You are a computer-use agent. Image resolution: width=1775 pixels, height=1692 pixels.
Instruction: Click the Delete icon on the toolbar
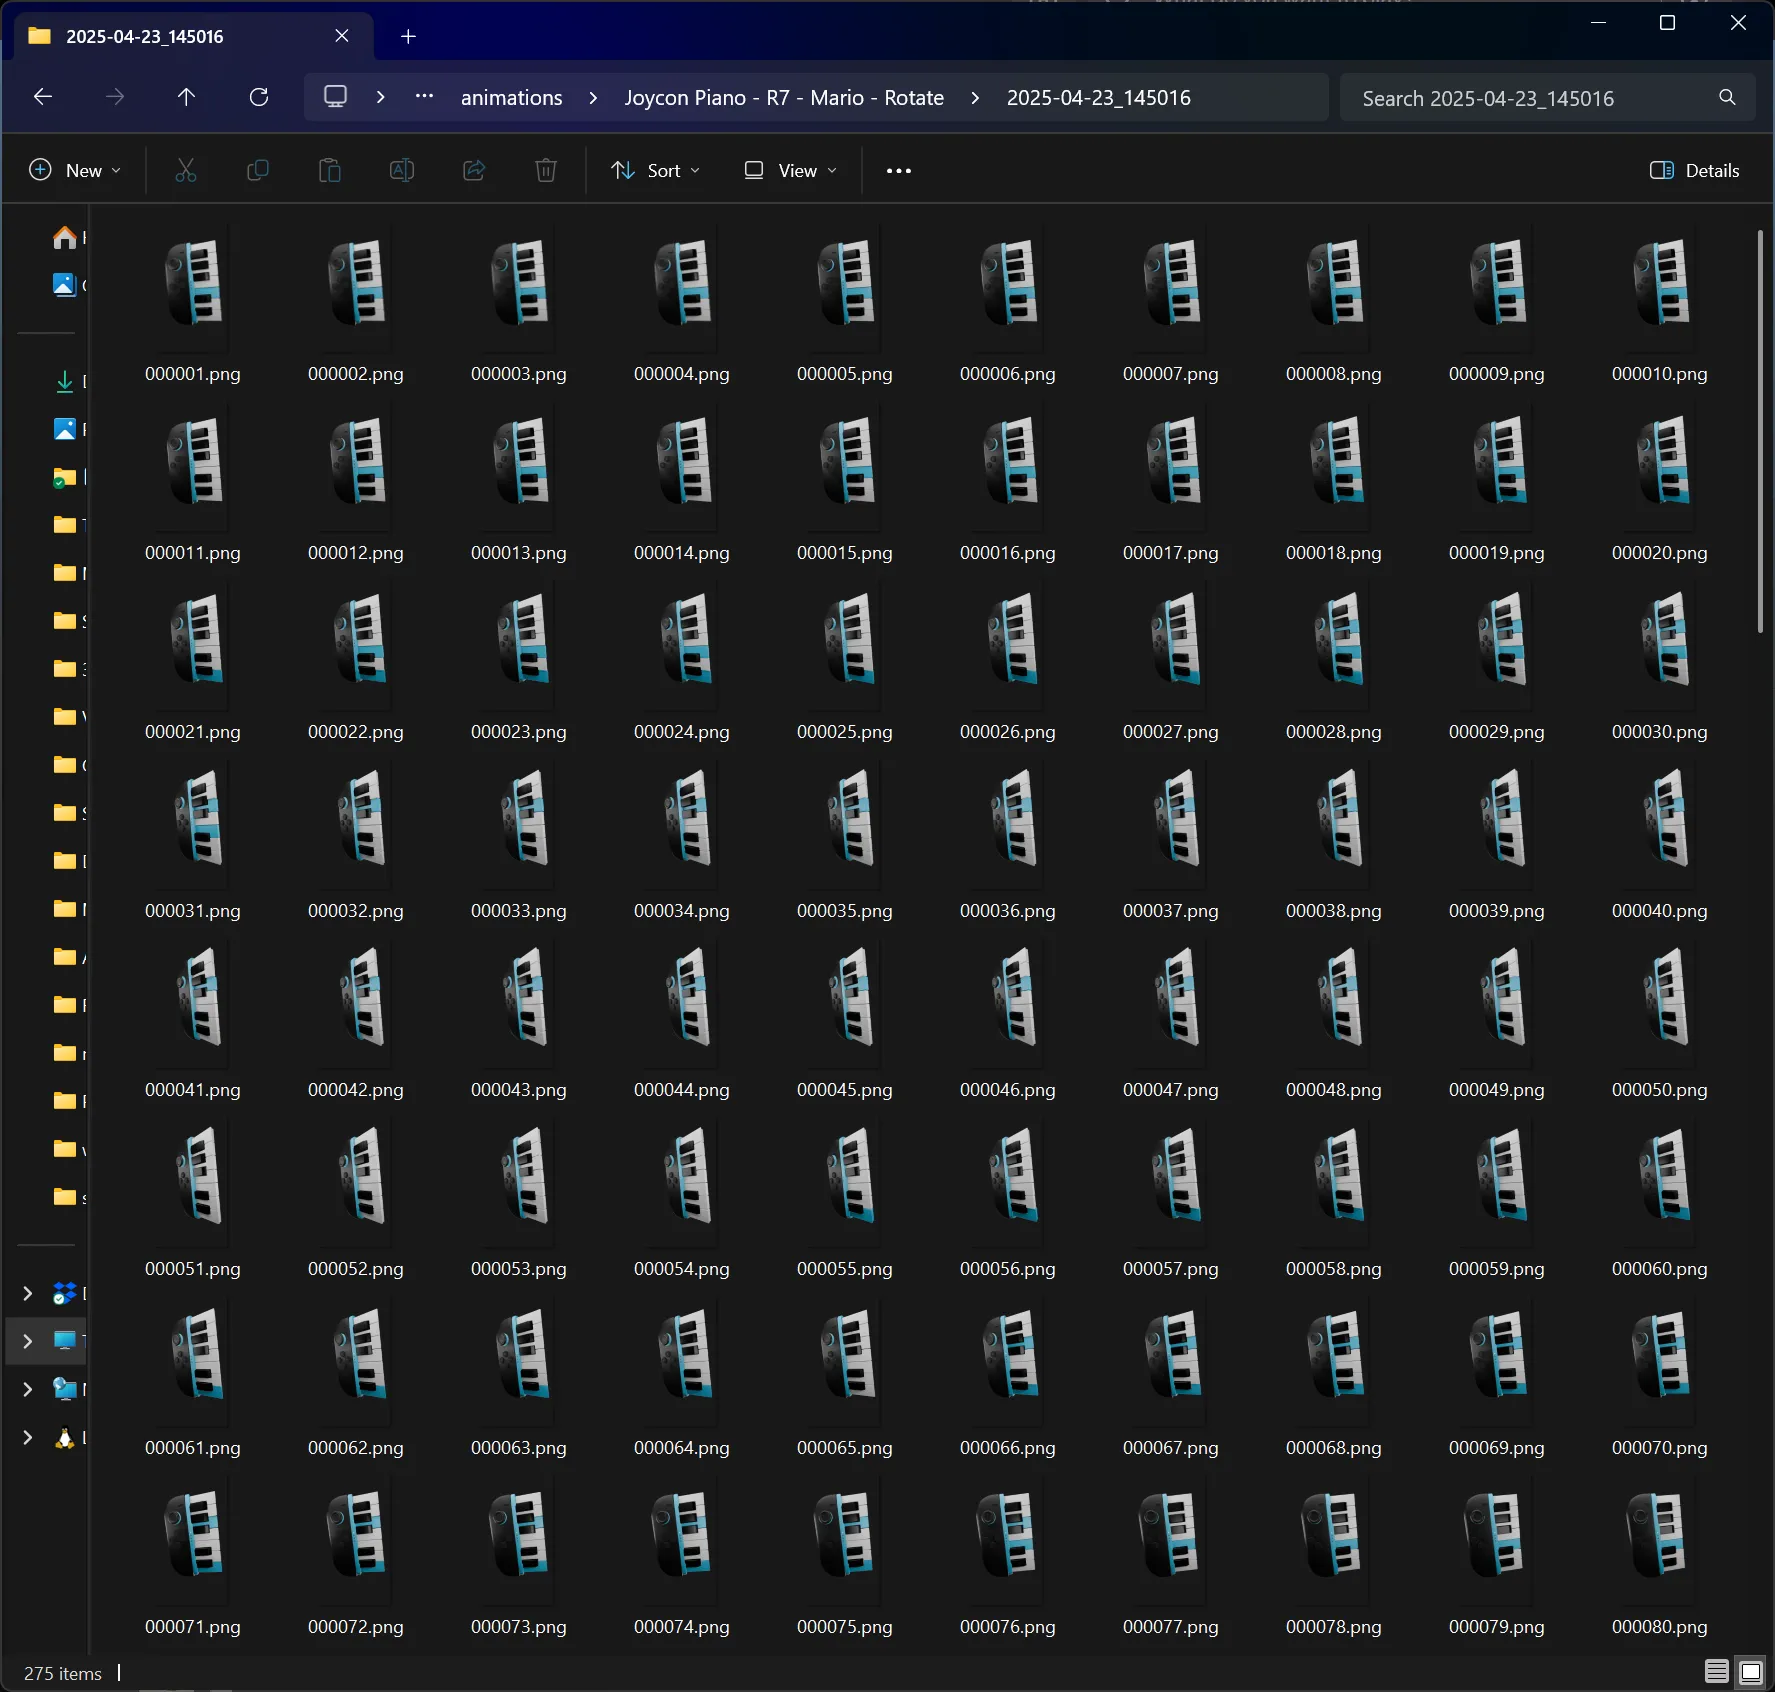tap(545, 170)
